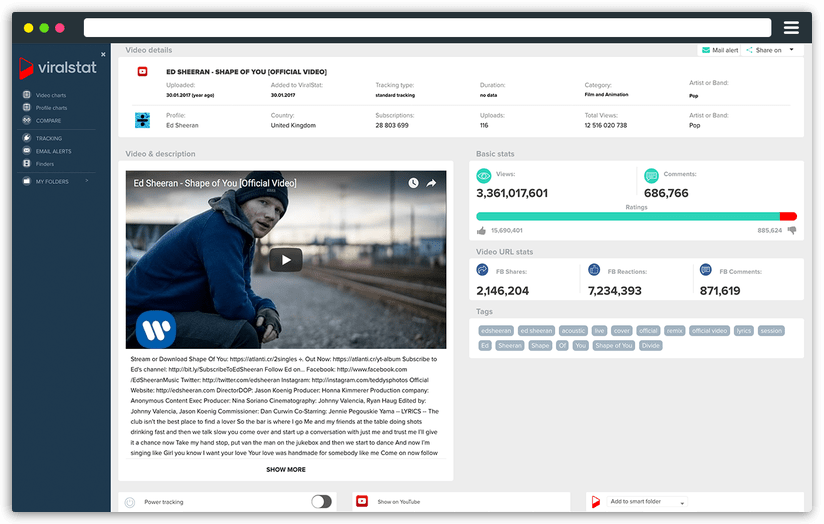Toggle the Power tracking switch
Screen dimensions: 824x524
[x=322, y=502]
